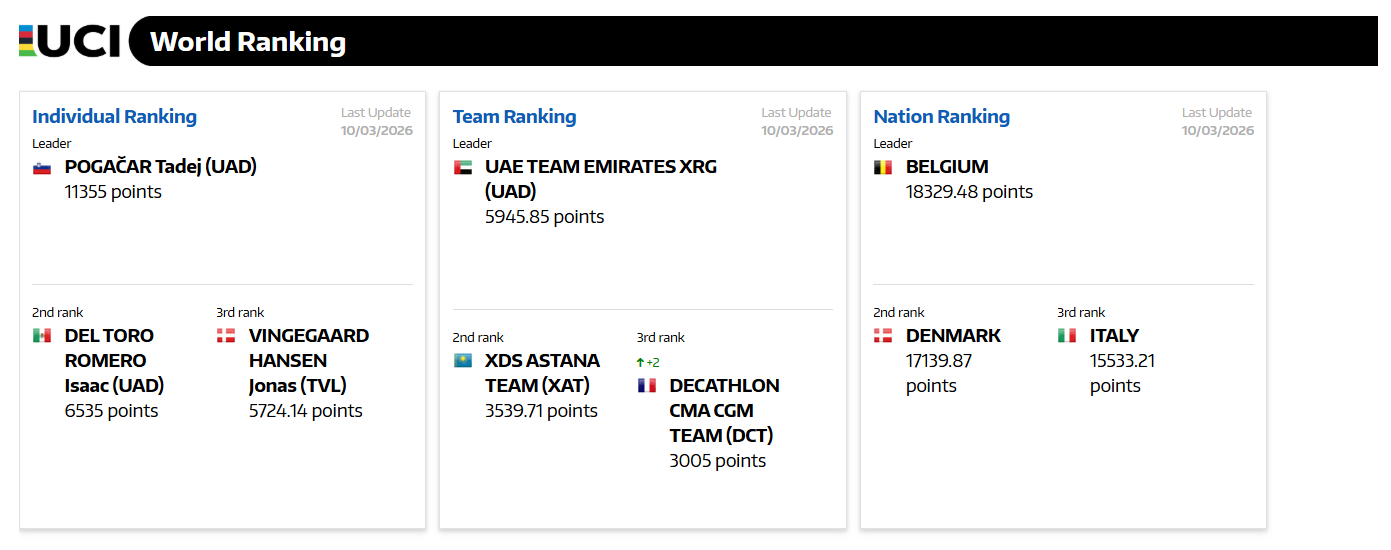Viewport: 1391px width, 550px height.
Task: Select VINGEGAARD HANSEN Jonas (TVL)
Action: click(x=308, y=360)
